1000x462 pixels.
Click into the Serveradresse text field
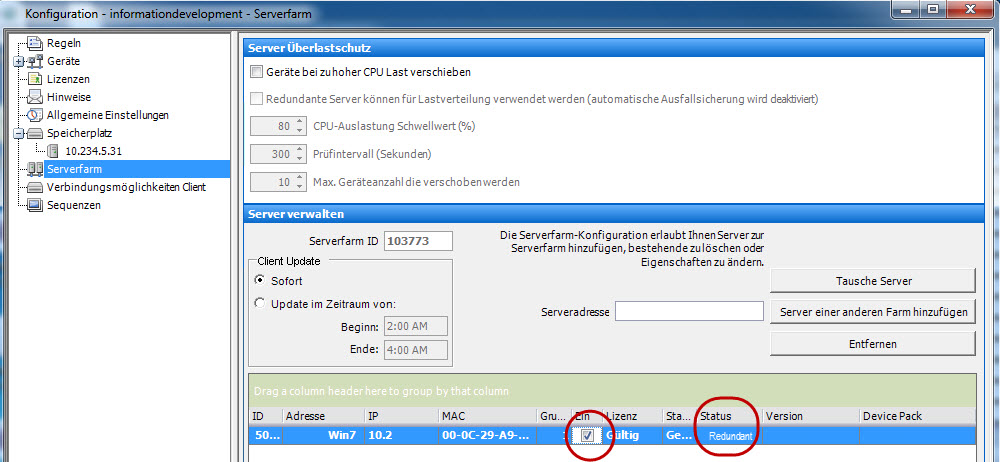[x=689, y=312]
